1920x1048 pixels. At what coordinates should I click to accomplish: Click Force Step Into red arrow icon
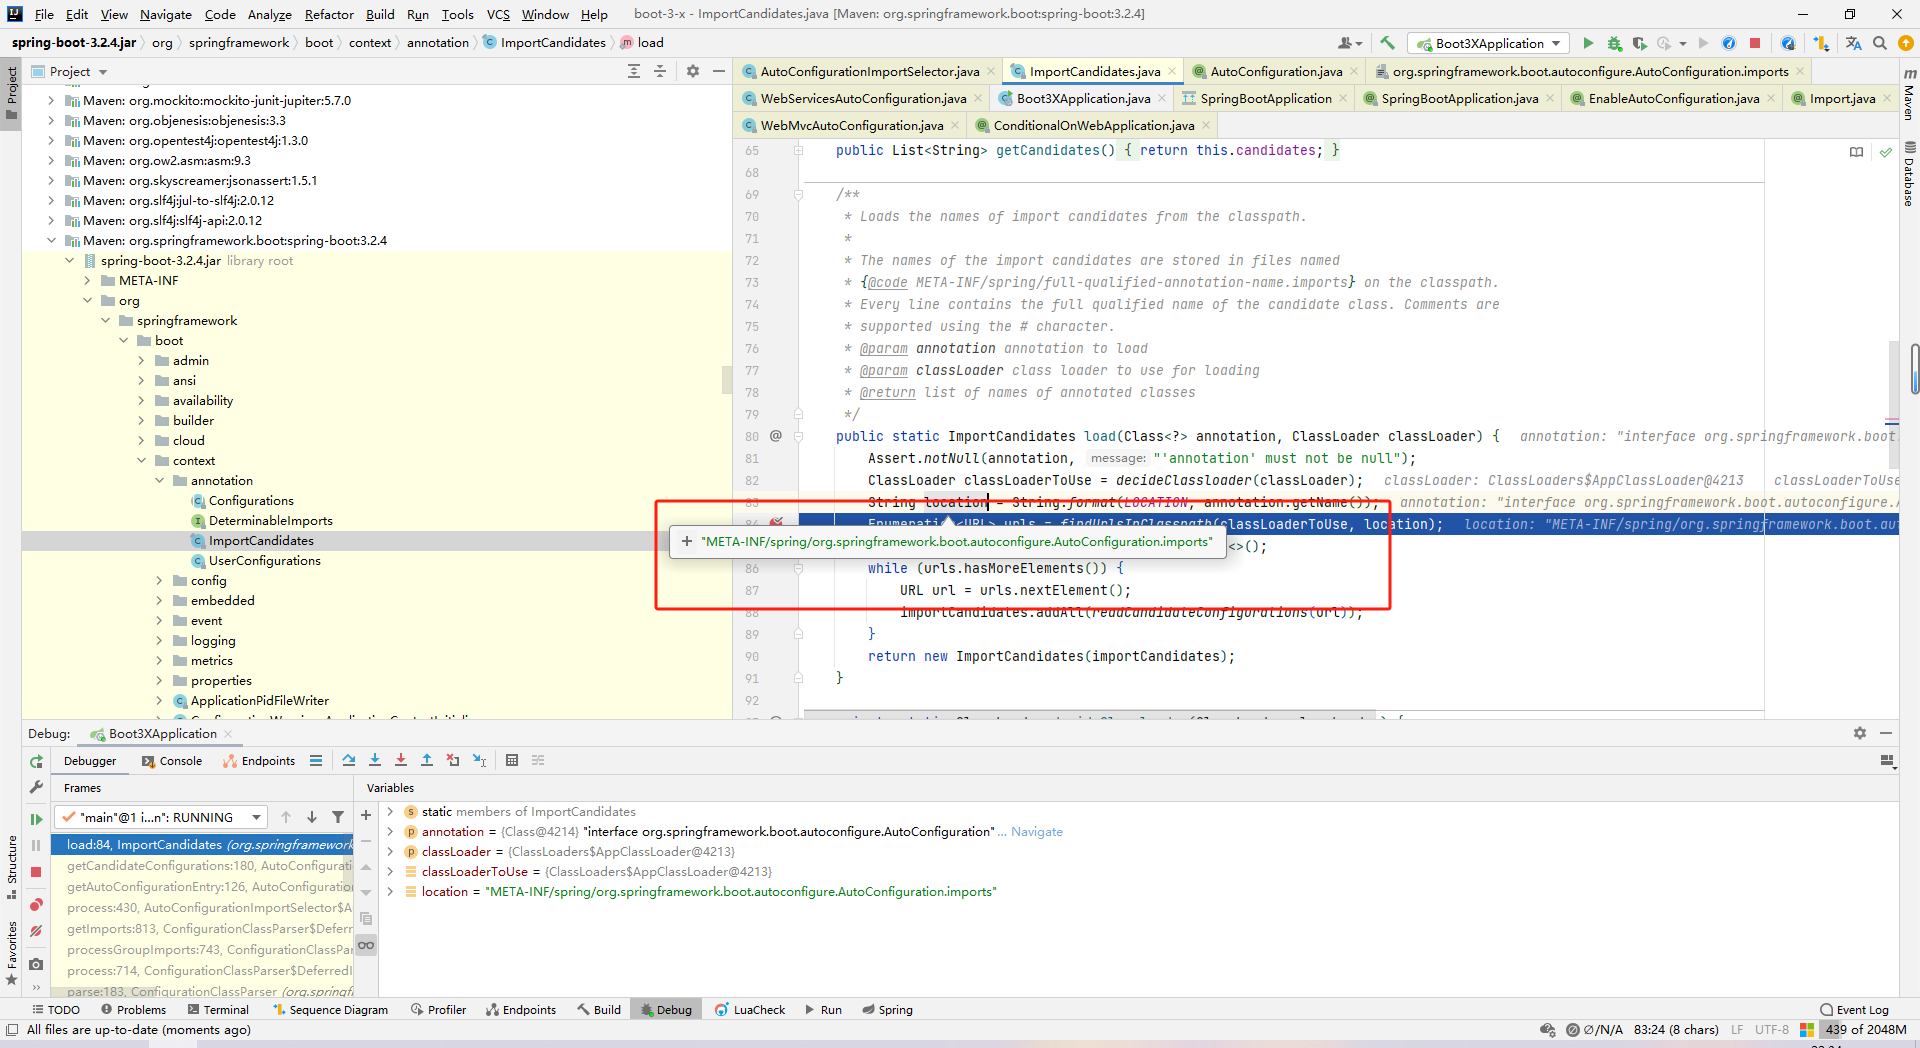(x=401, y=760)
